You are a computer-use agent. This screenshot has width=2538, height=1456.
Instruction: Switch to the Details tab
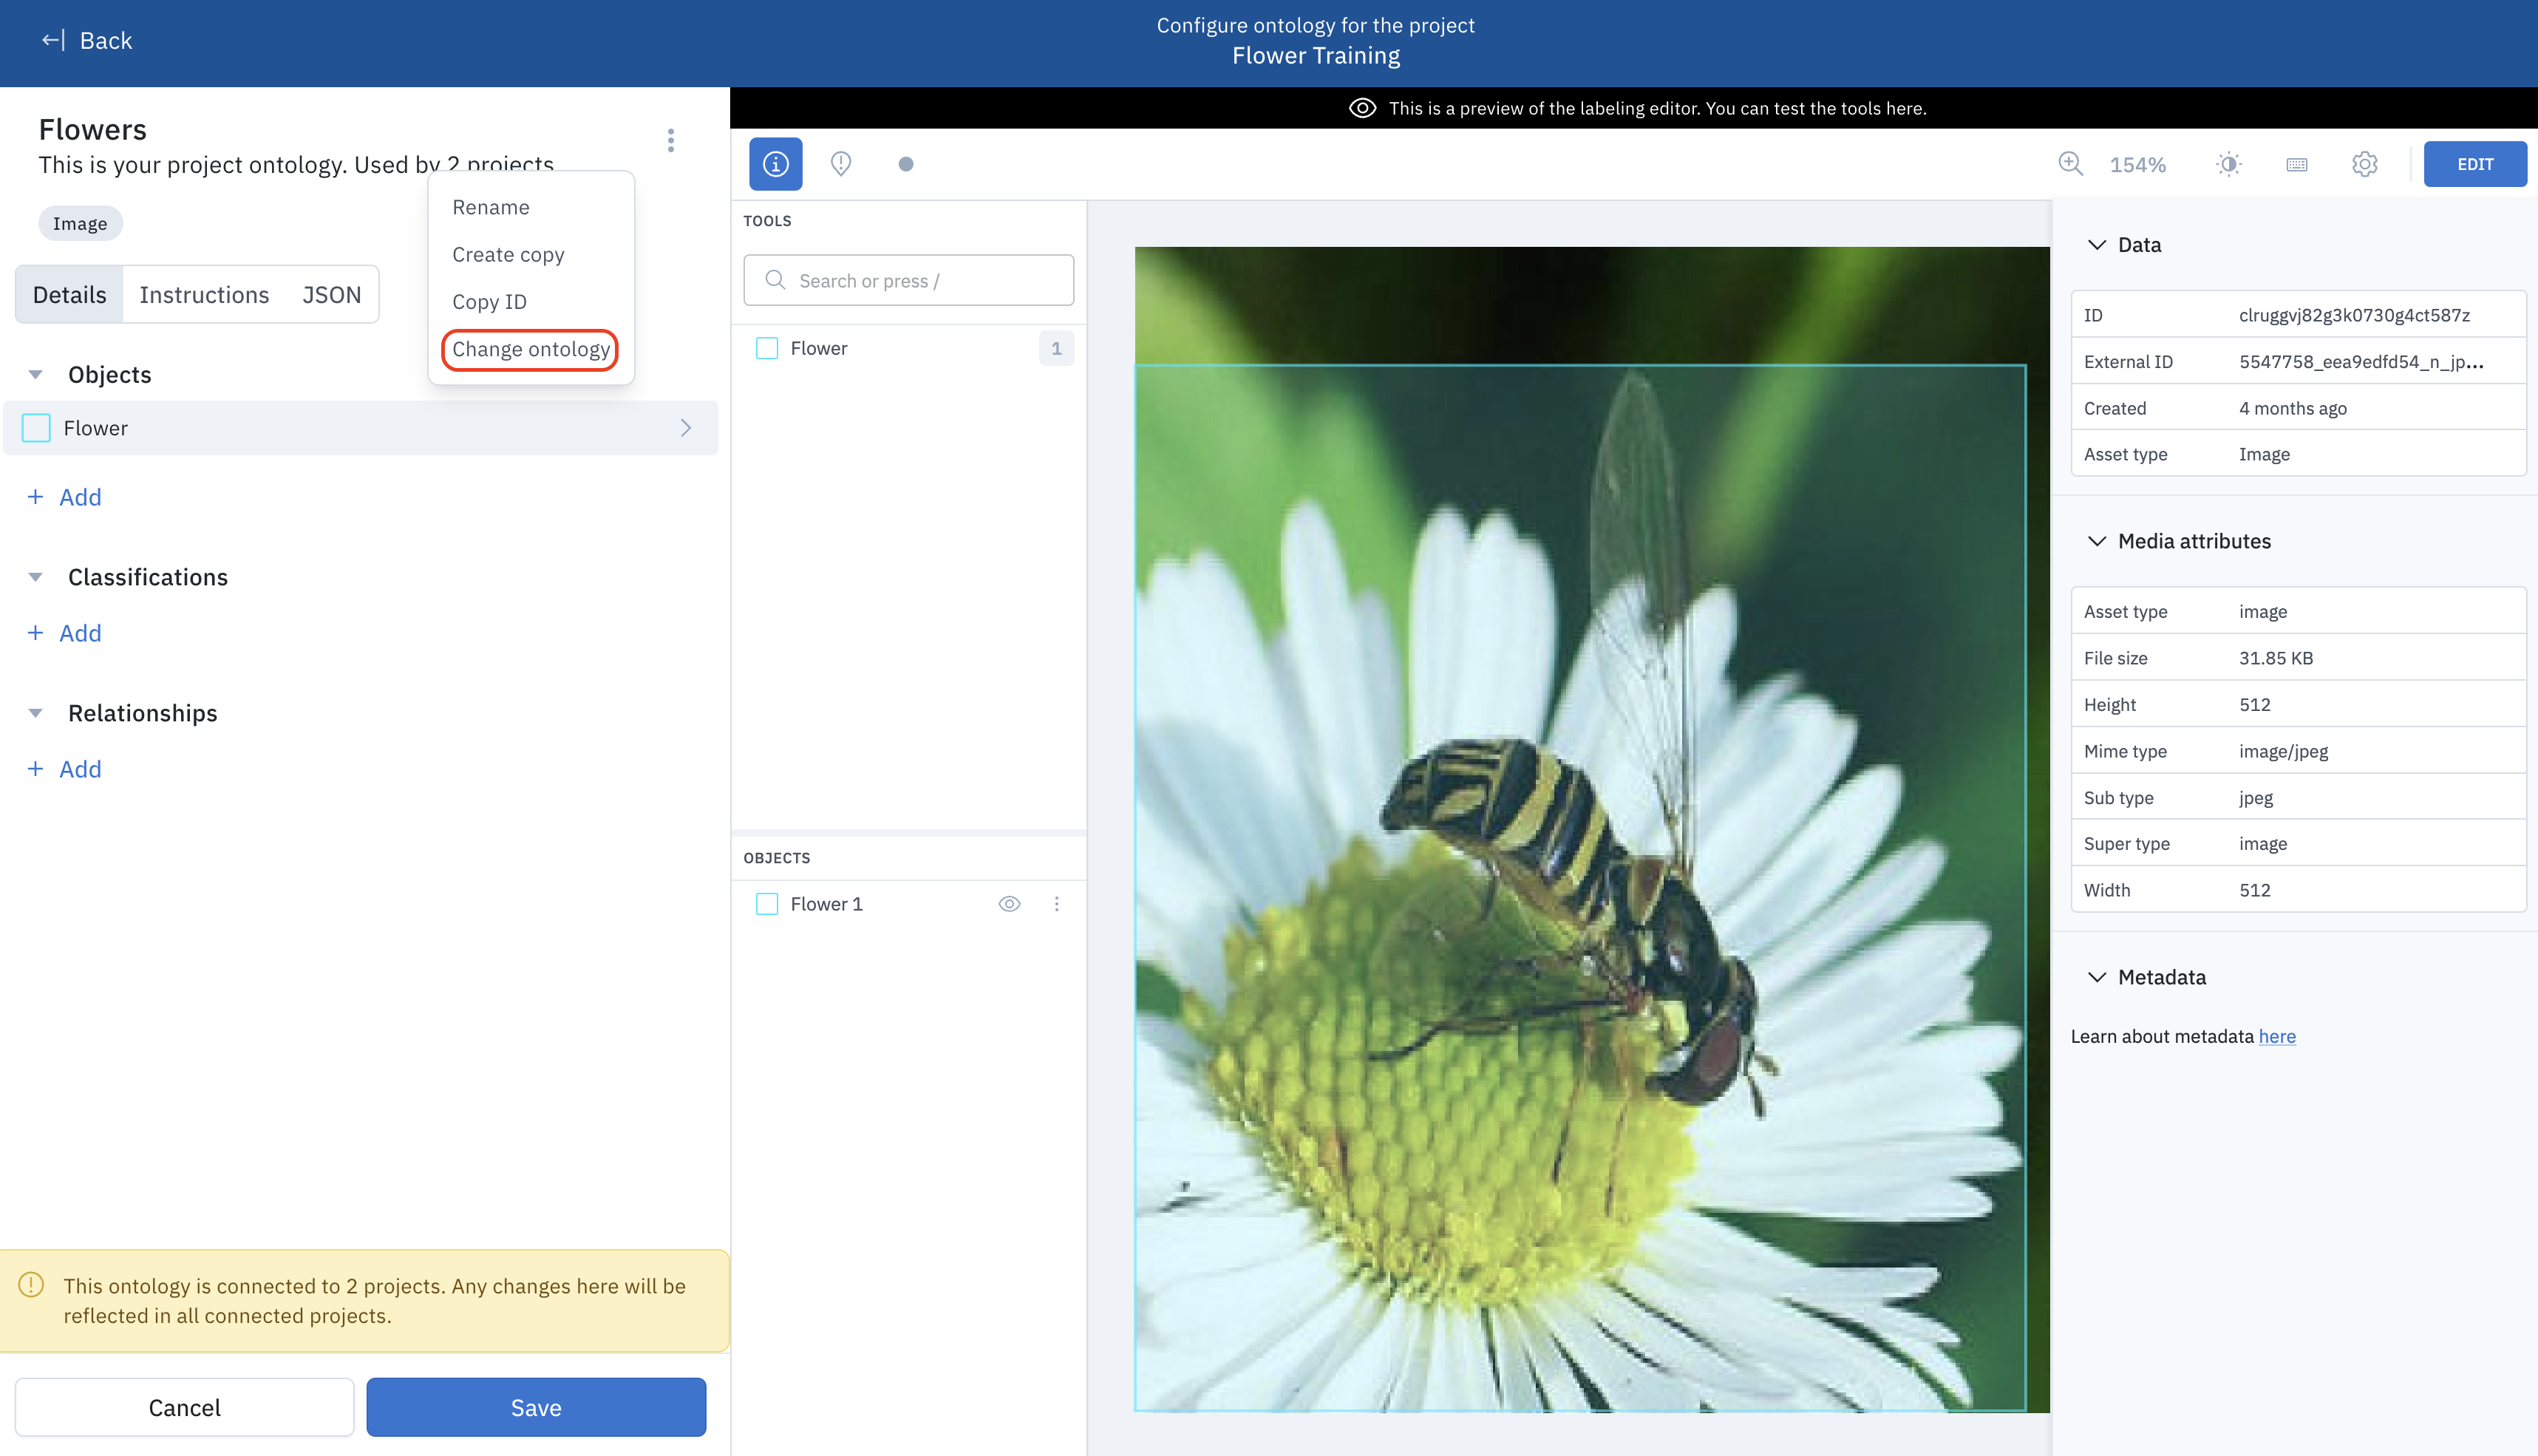(x=69, y=294)
